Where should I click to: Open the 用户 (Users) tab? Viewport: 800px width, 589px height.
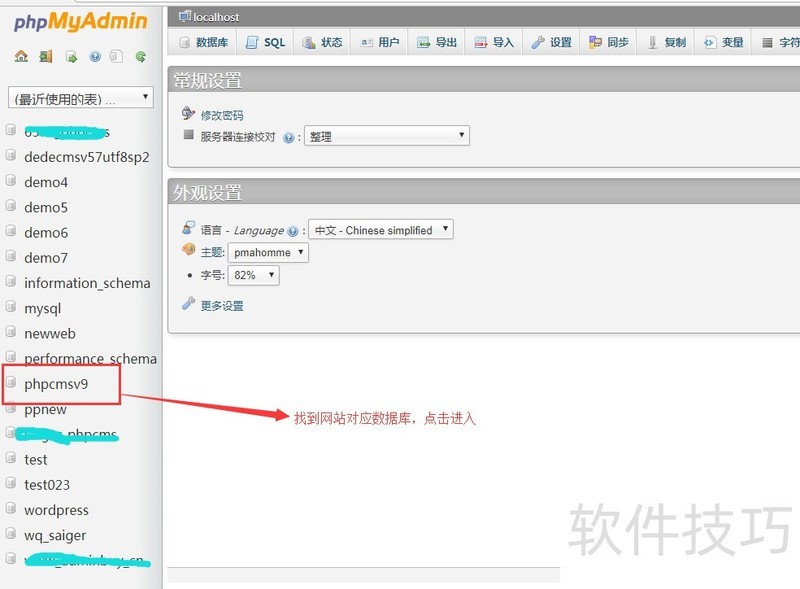tap(380, 42)
